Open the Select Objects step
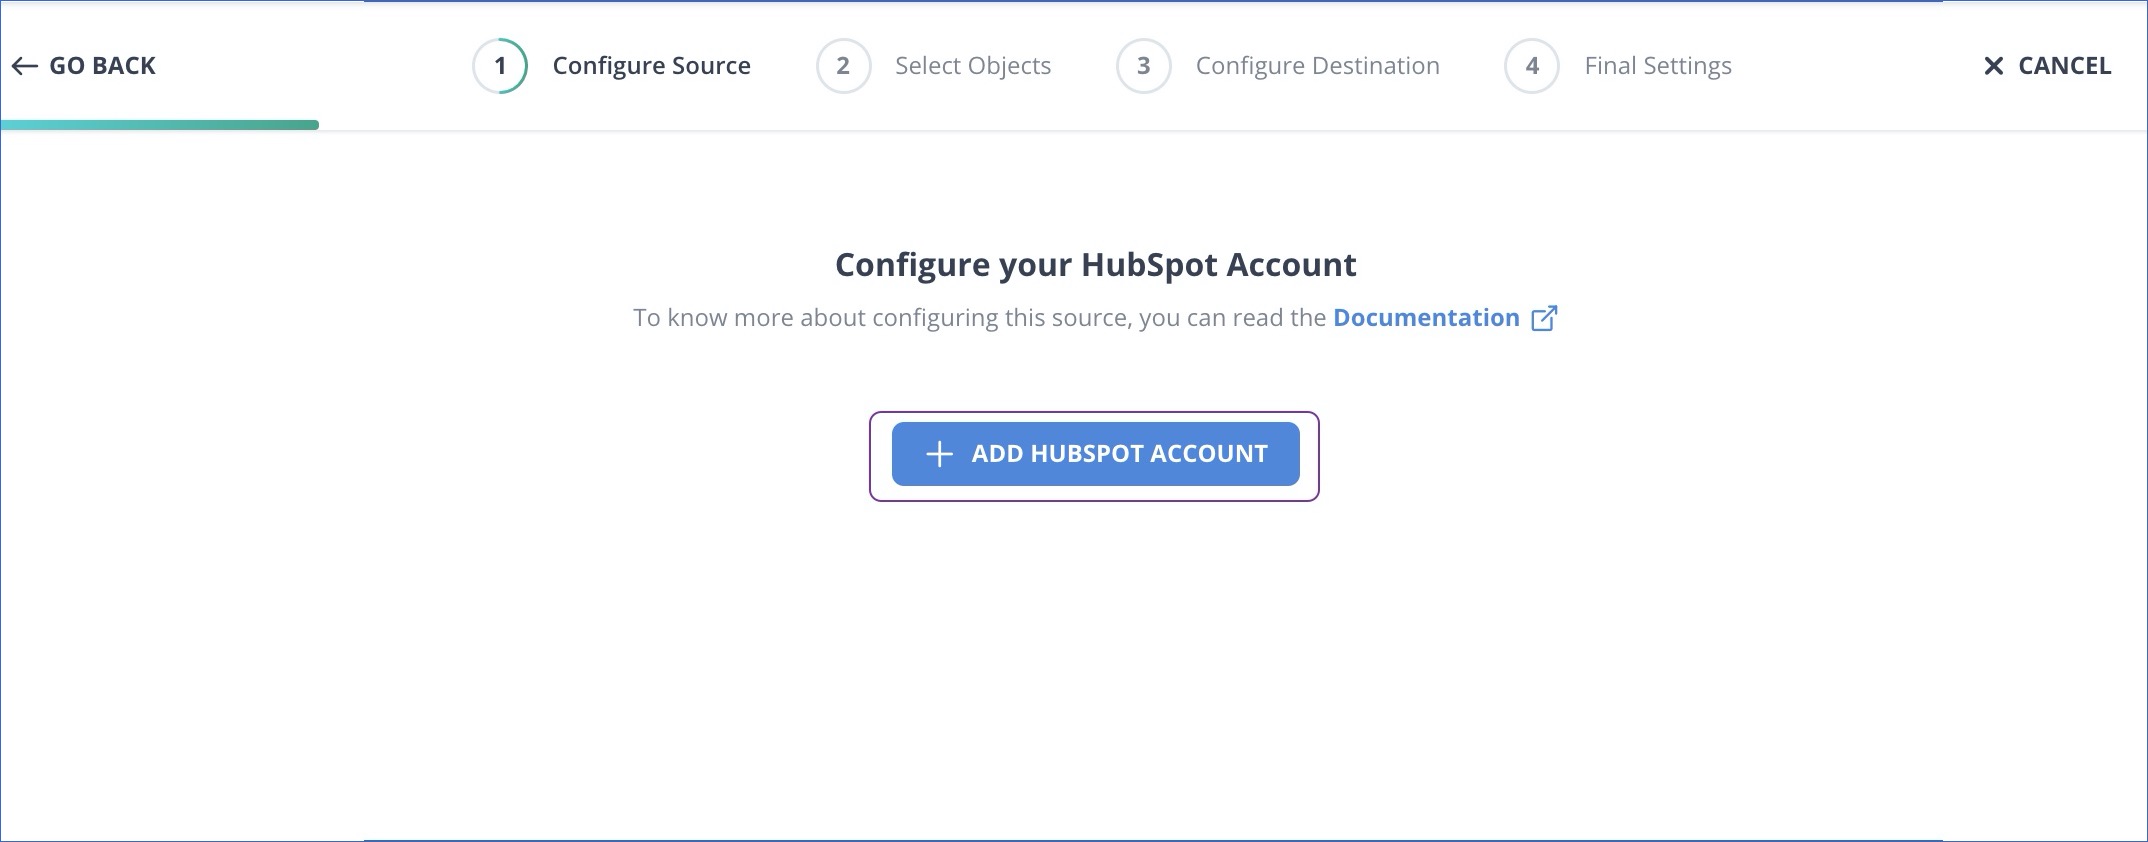This screenshot has width=2148, height=842. pos(974,65)
